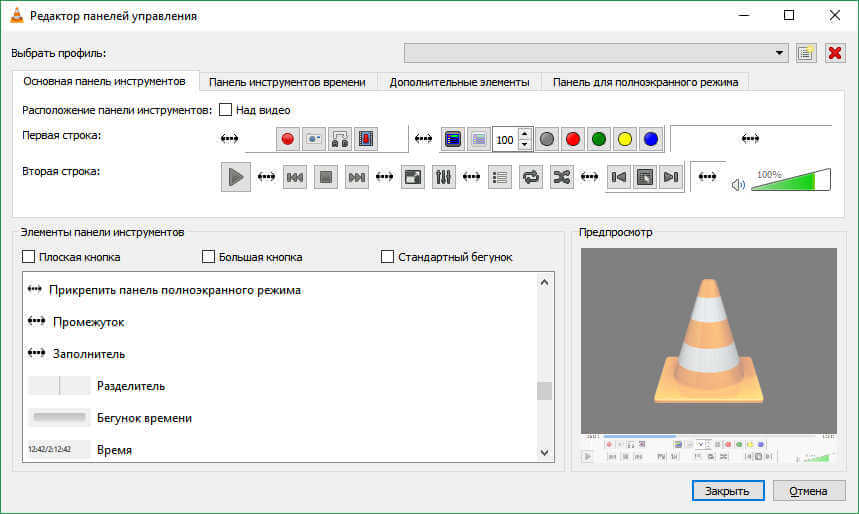Open the "Выбрать профиль" dropdown
Screen dimensions: 859x514
[596, 53]
